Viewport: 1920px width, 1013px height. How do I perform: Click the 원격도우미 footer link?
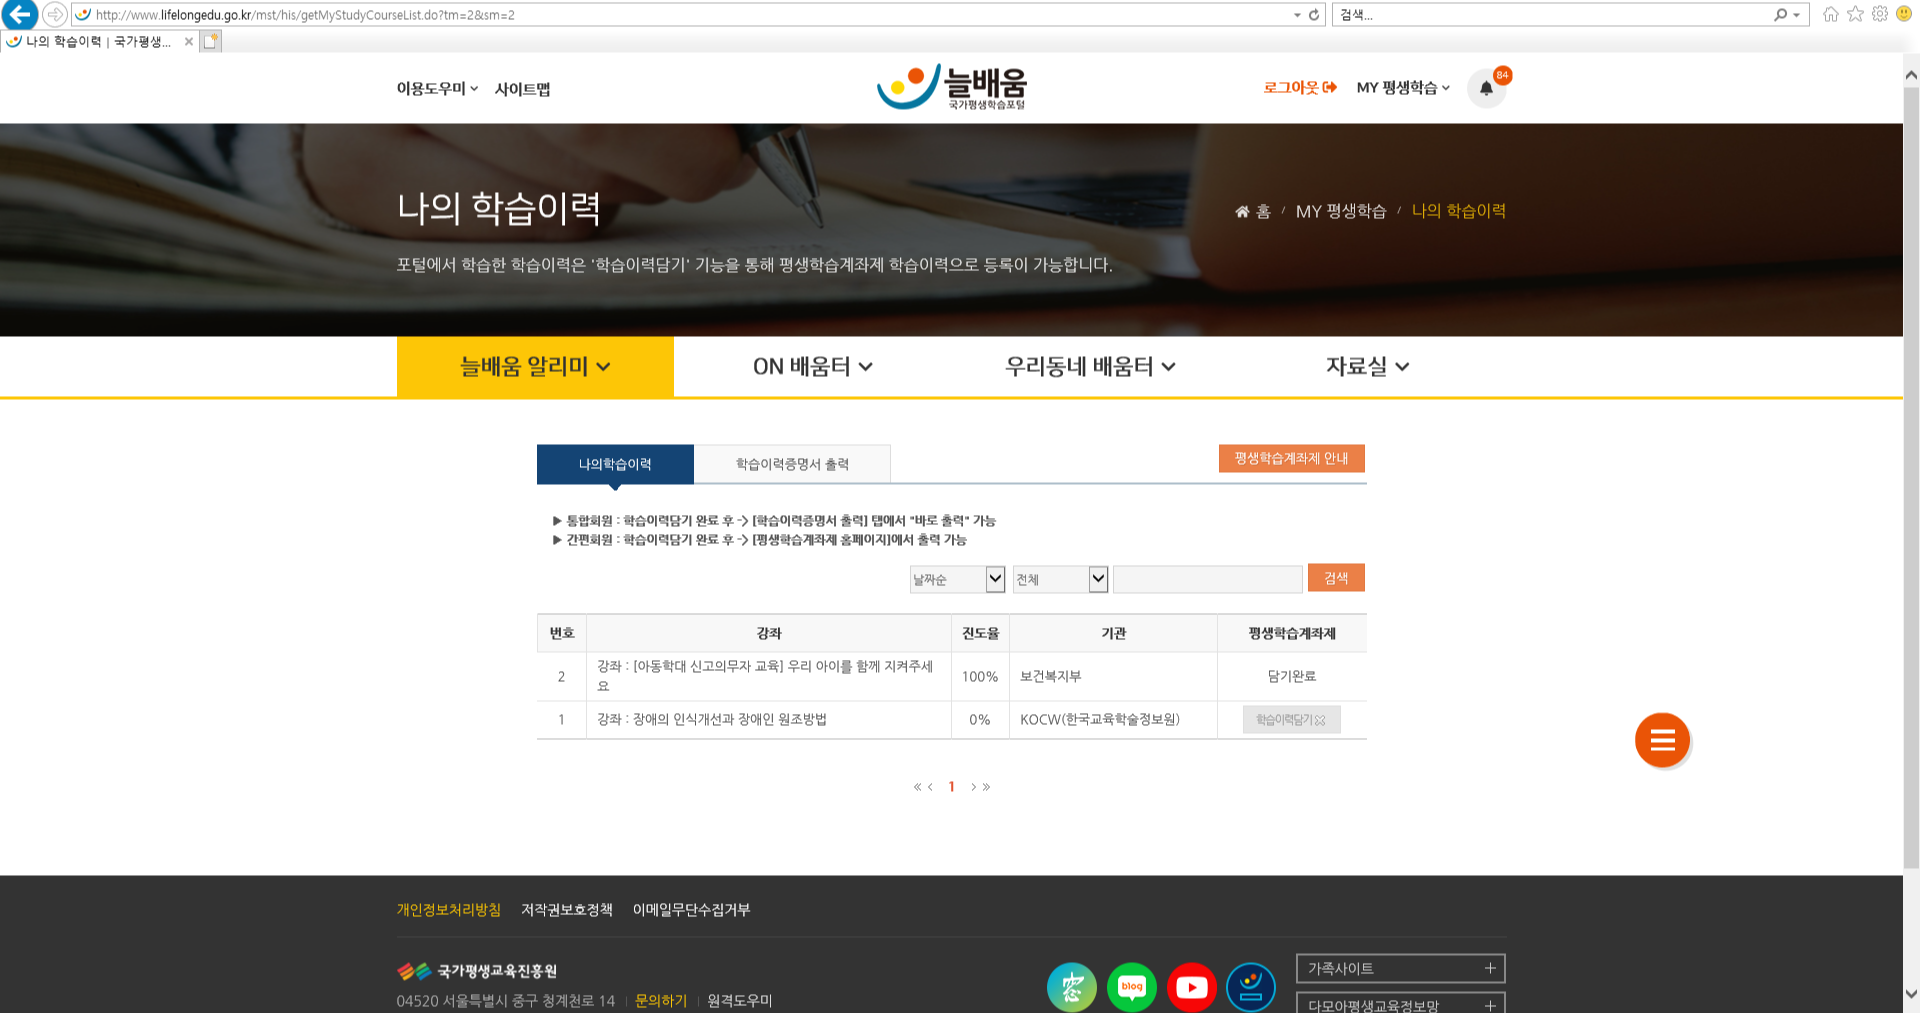pos(740,1001)
